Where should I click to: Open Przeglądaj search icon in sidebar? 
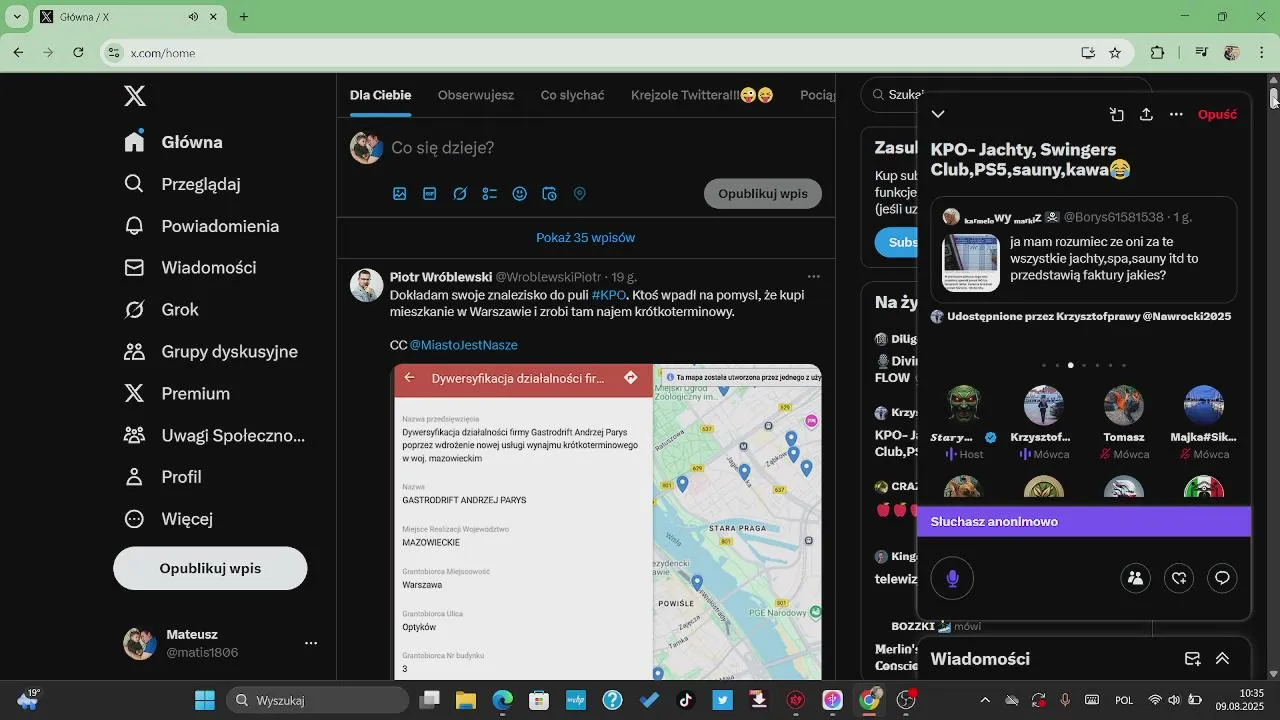click(135, 184)
